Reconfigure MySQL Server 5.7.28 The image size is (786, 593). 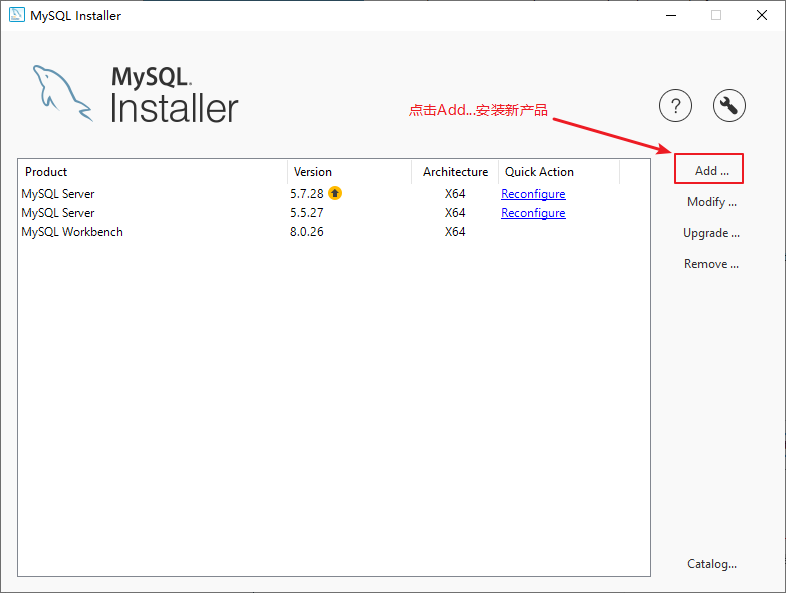click(533, 194)
